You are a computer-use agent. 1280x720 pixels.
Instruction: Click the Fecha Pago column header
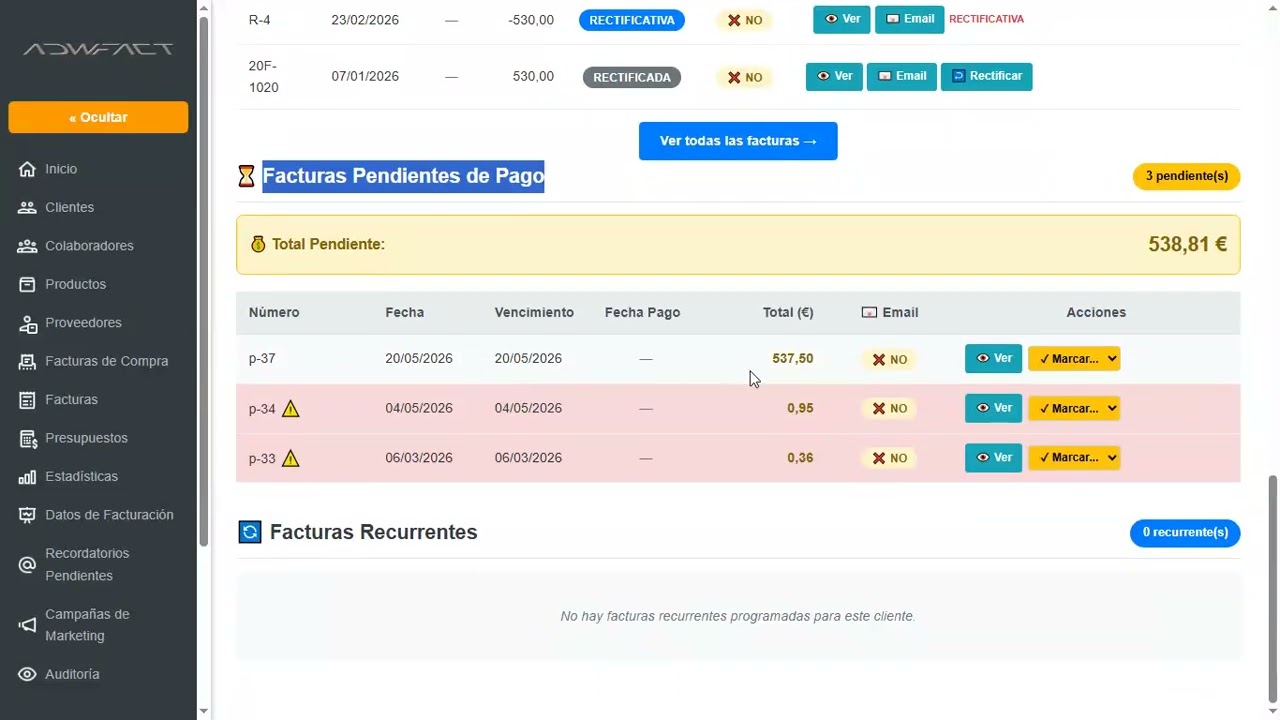click(642, 313)
